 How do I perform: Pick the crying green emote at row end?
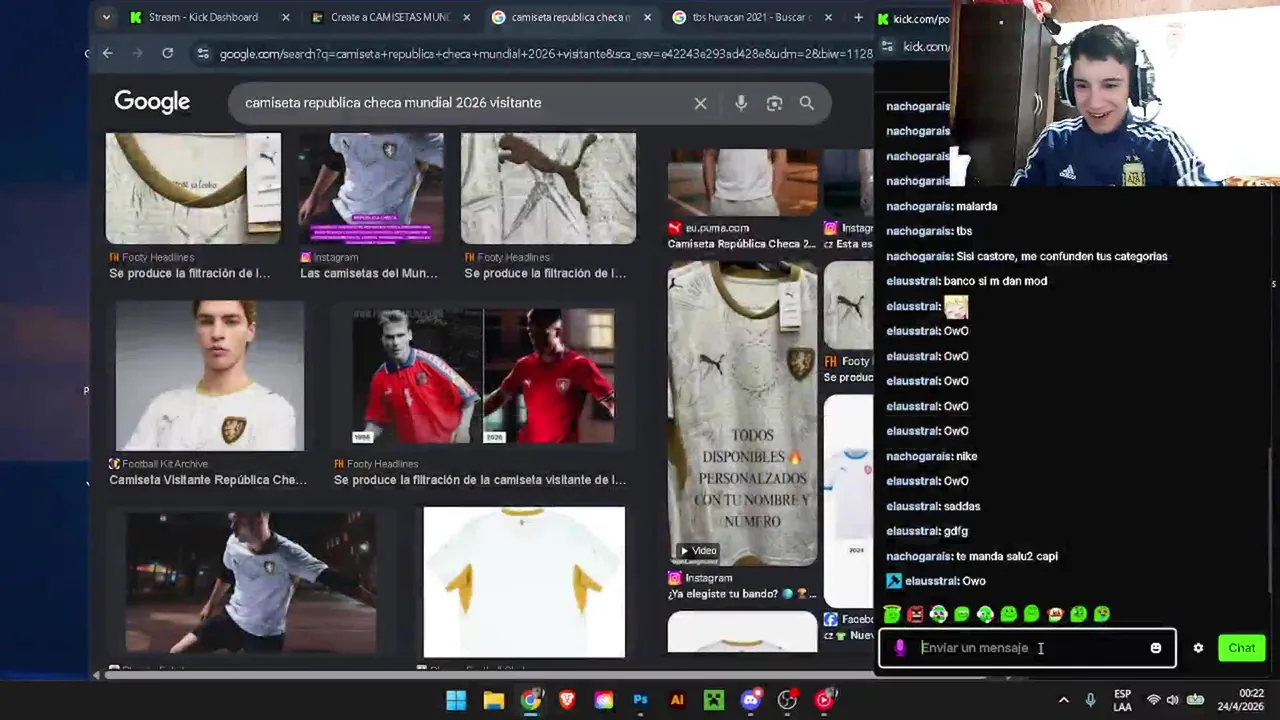point(1101,614)
